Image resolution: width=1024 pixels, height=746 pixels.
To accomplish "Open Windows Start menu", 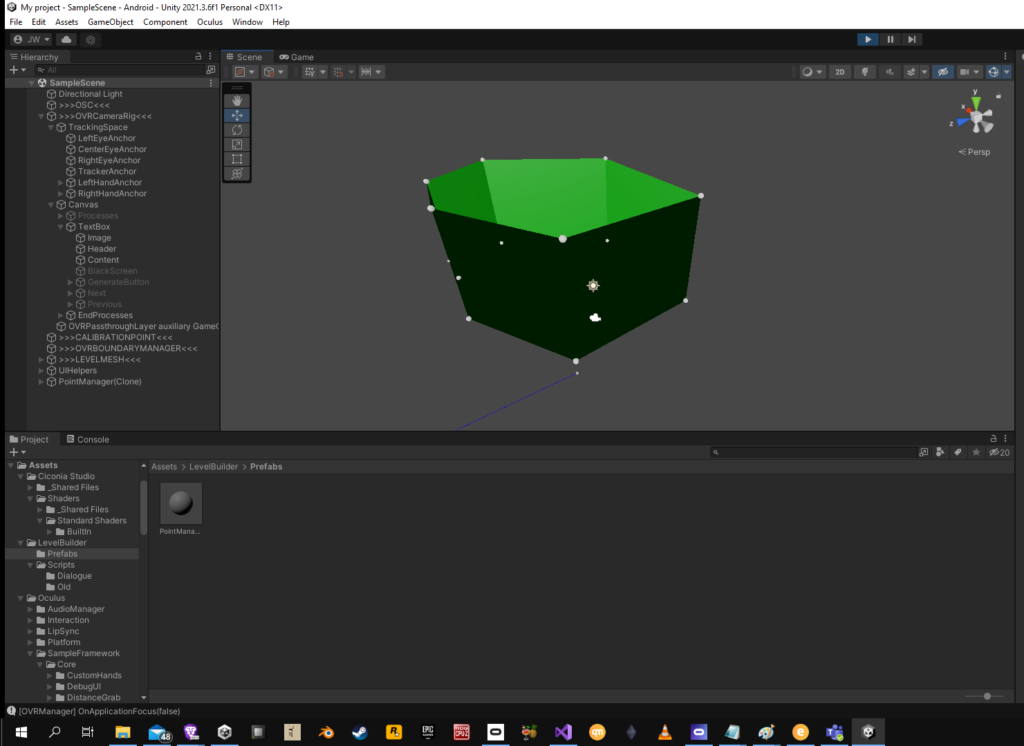I will pyautogui.click(x=21, y=732).
